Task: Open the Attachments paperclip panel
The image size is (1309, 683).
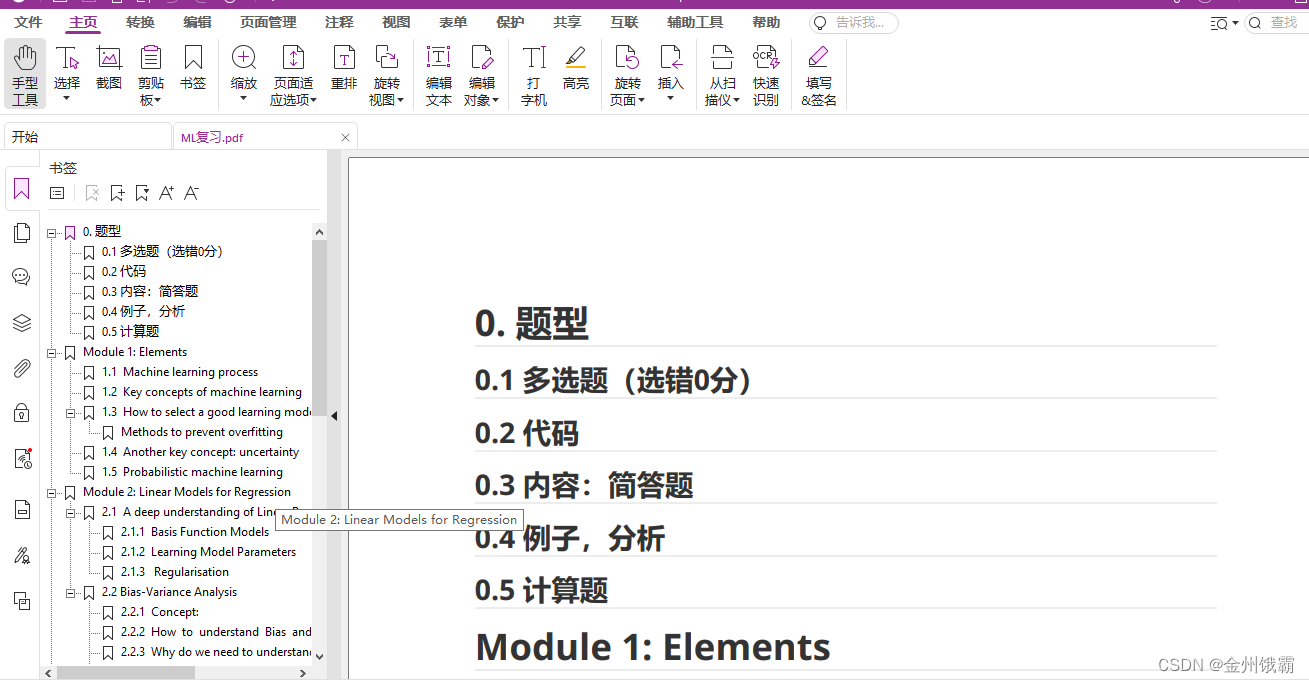Action: click(21, 368)
